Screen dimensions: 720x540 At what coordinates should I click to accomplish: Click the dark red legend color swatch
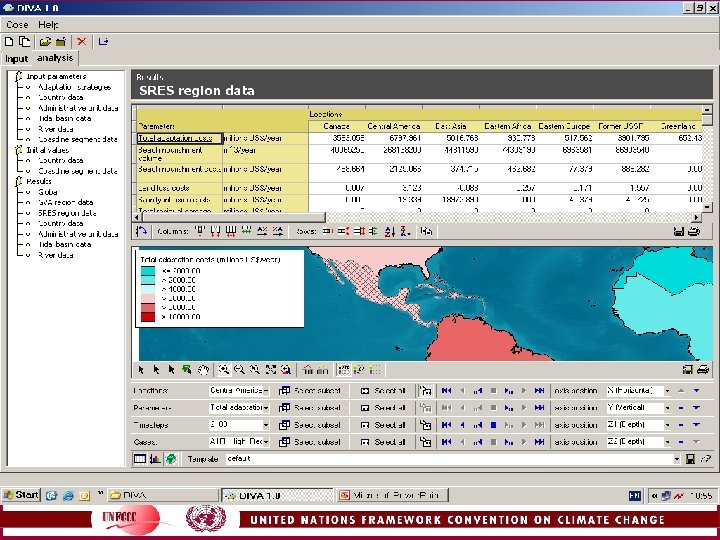[x=148, y=317]
